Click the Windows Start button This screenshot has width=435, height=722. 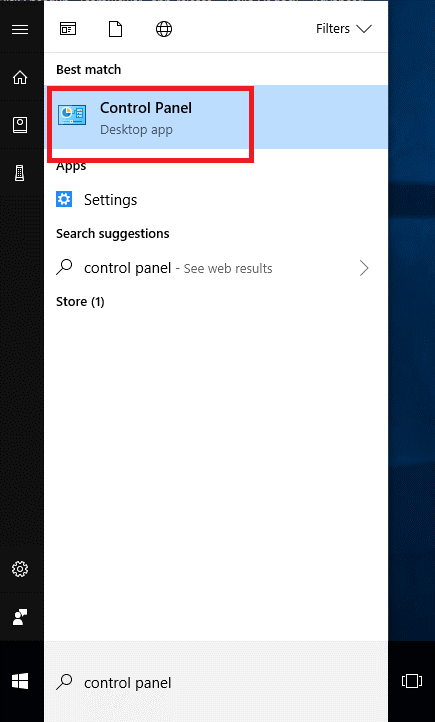pyautogui.click(x=20, y=681)
